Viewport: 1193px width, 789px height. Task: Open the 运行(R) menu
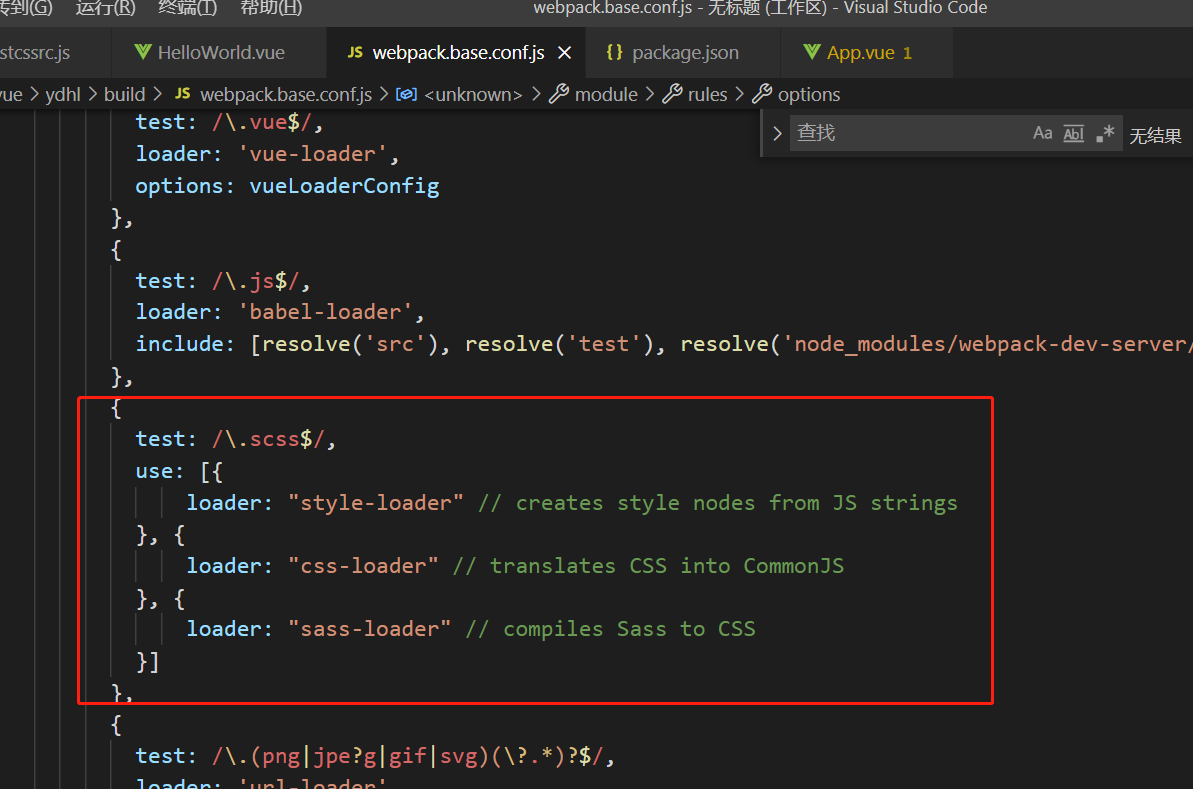(x=105, y=8)
